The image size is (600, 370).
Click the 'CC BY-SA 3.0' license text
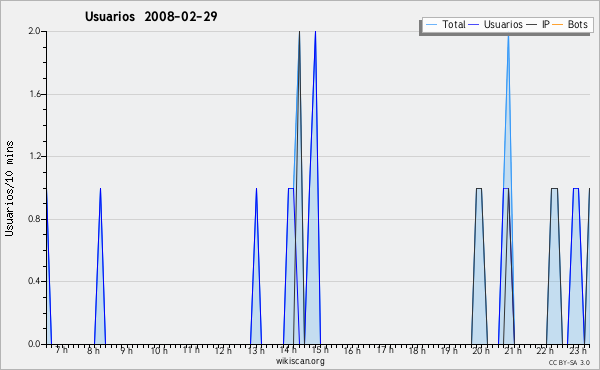[x=569, y=363]
